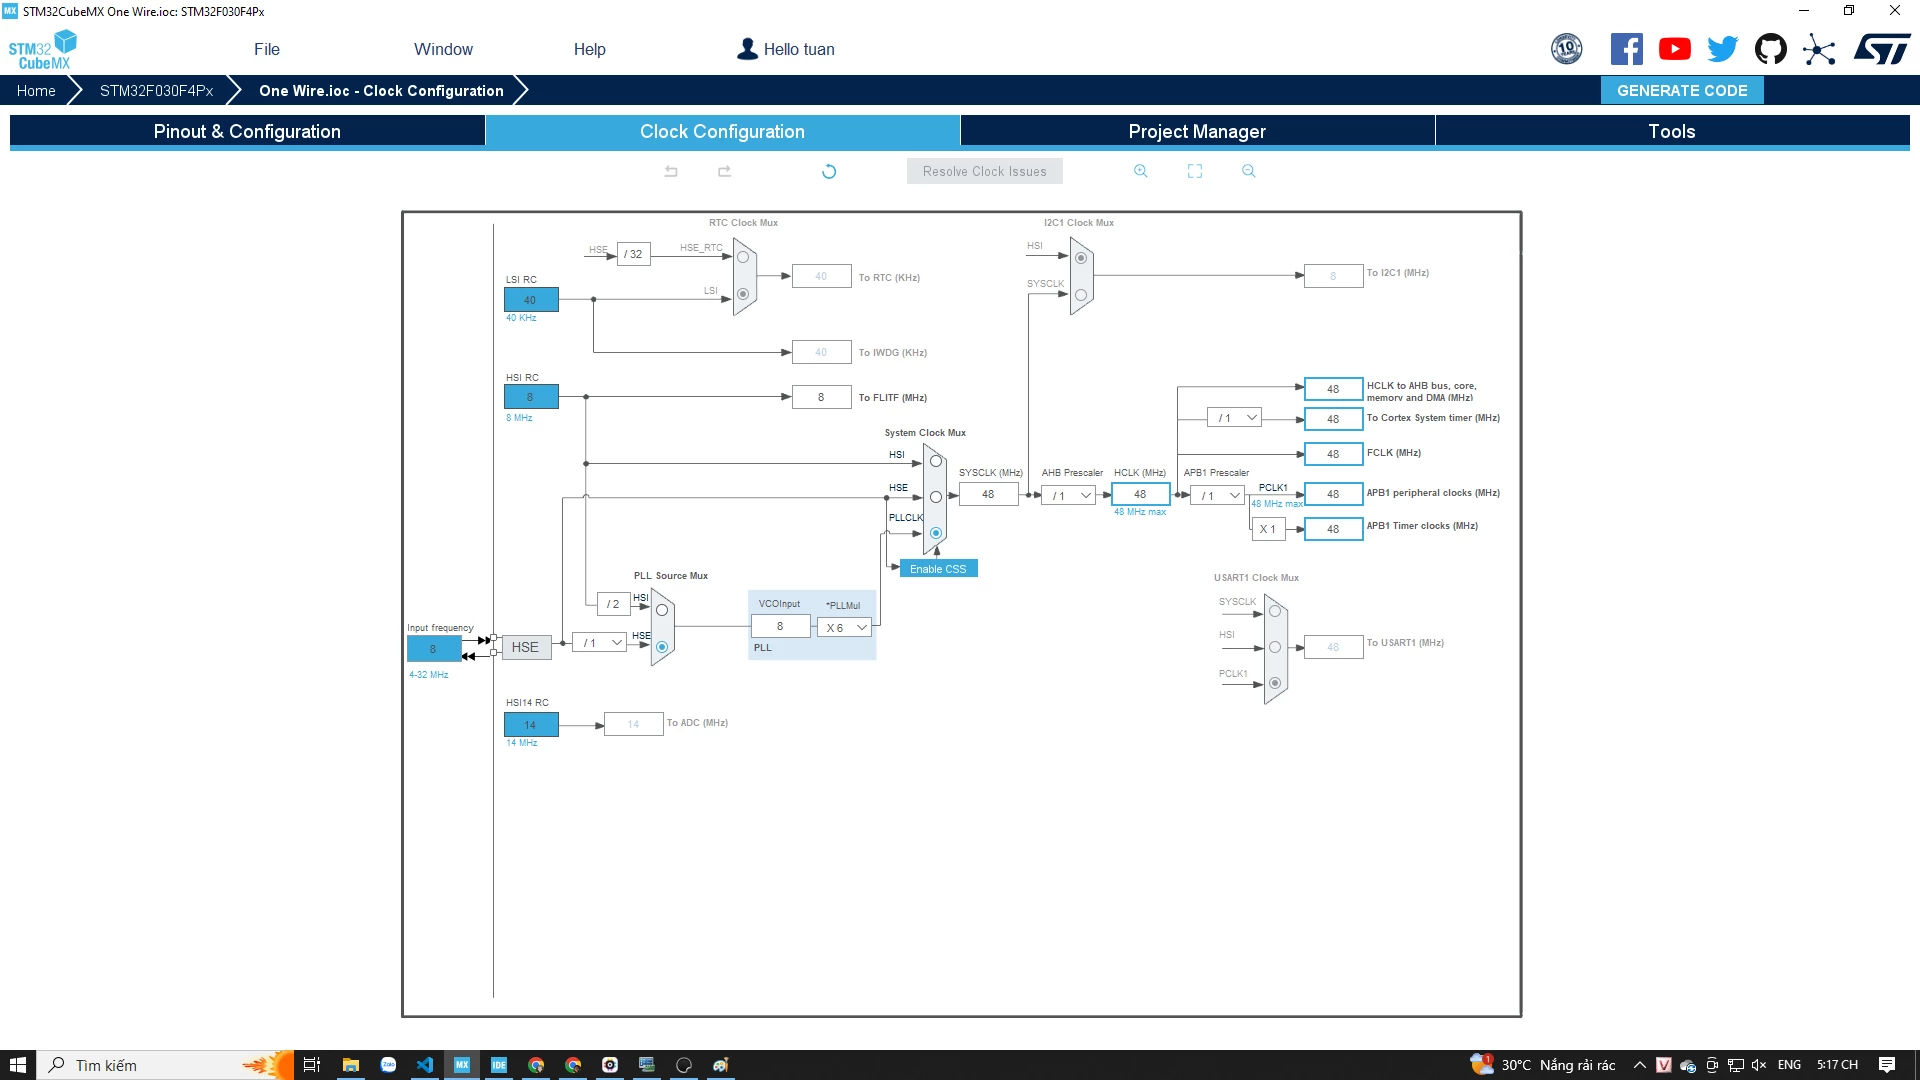Go to Home breadcrumb
Screen dimensions: 1920x1080
(x=36, y=90)
